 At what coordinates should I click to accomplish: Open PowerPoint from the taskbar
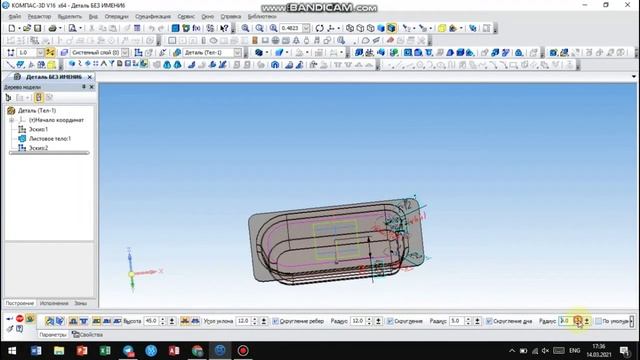pyautogui.click(x=82, y=351)
